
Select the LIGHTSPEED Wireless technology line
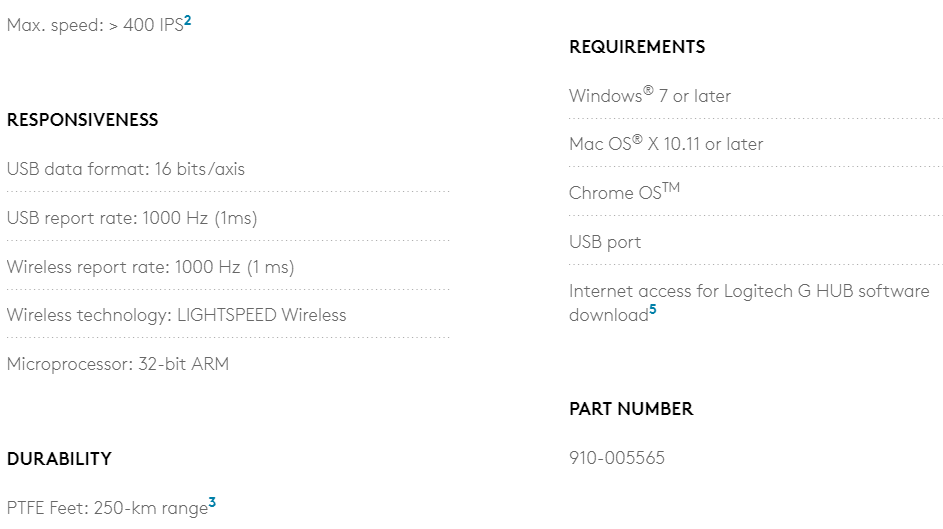[x=176, y=315]
